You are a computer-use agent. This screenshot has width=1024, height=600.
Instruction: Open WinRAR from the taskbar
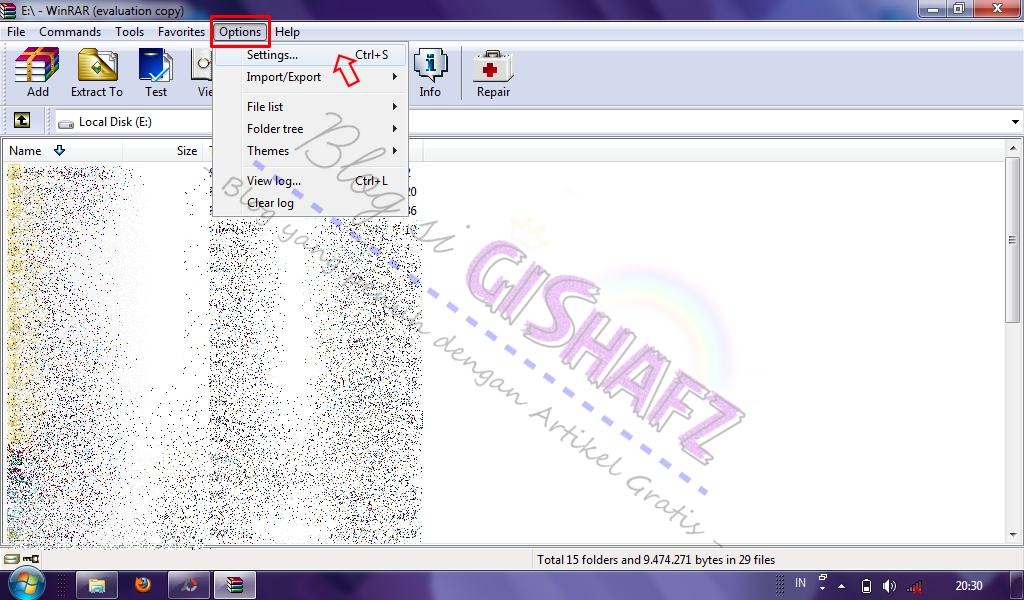click(x=234, y=583)
